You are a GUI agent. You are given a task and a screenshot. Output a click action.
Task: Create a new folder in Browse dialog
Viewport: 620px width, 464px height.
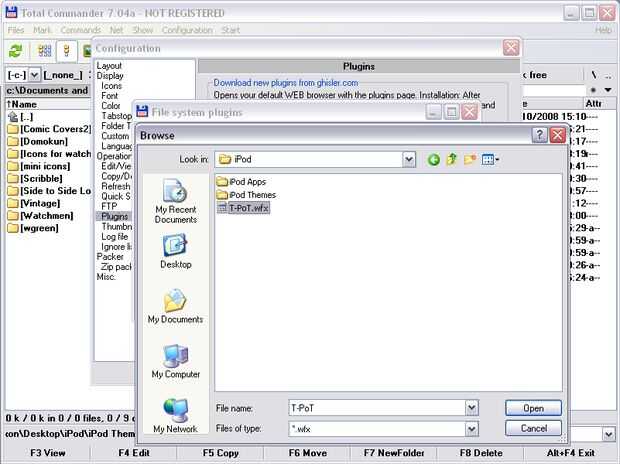point(470,160)
